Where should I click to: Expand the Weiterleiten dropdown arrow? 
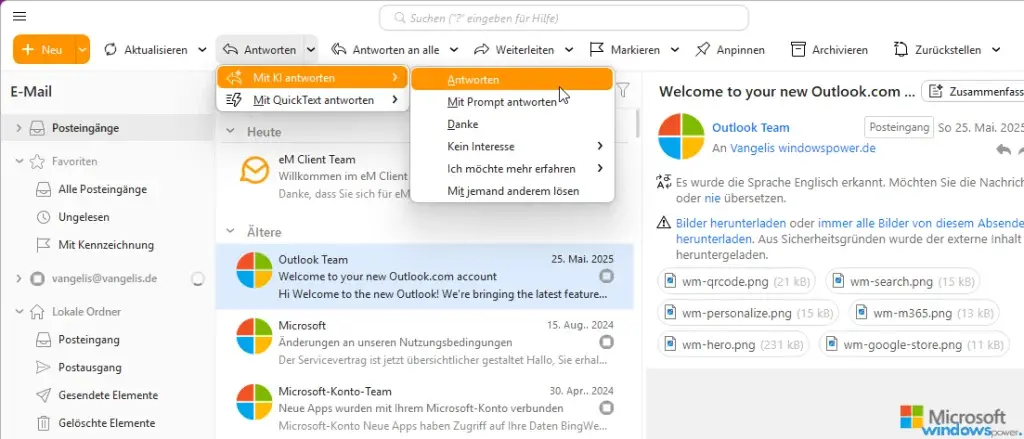[x=569, y=50]
